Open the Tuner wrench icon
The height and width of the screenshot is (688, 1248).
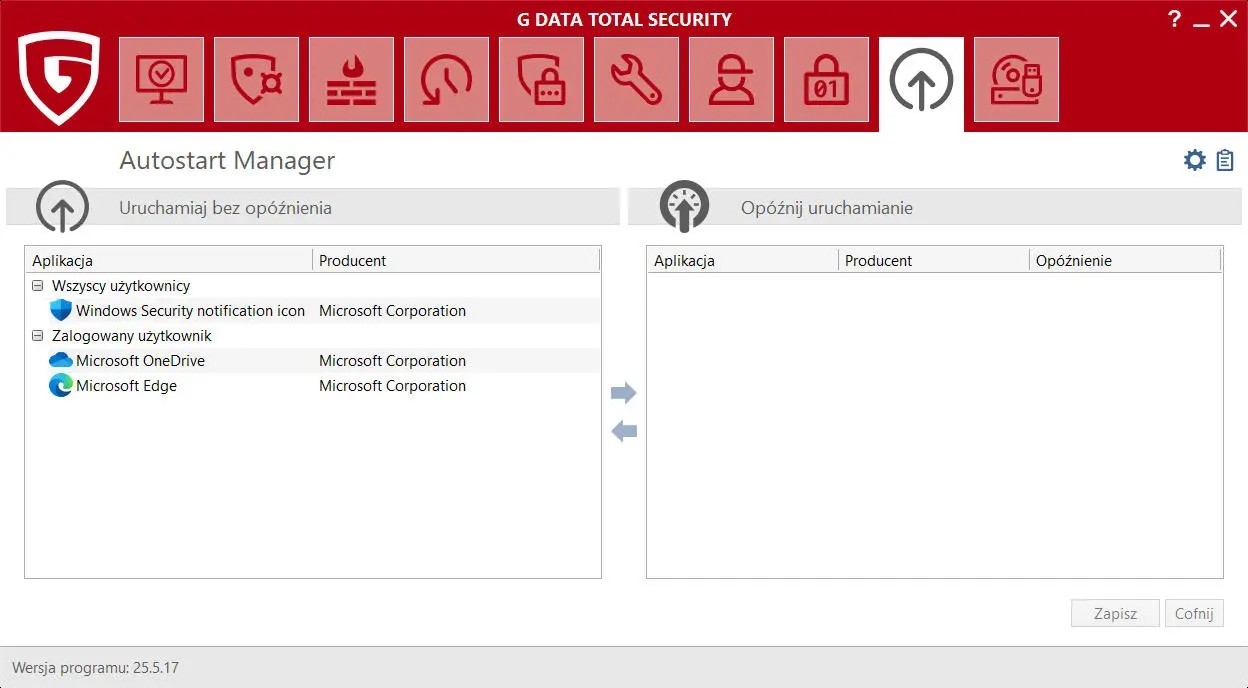pyautogui.click(x=636, y=80)
